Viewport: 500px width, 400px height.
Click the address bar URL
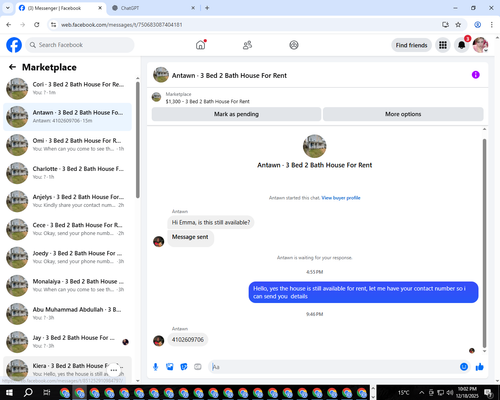[x=122, y=25]
